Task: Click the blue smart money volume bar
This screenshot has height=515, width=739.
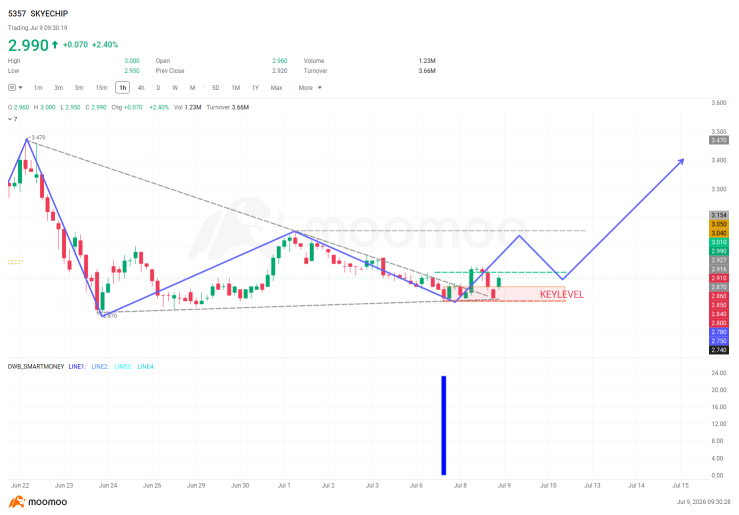Action: pos(443,425)
